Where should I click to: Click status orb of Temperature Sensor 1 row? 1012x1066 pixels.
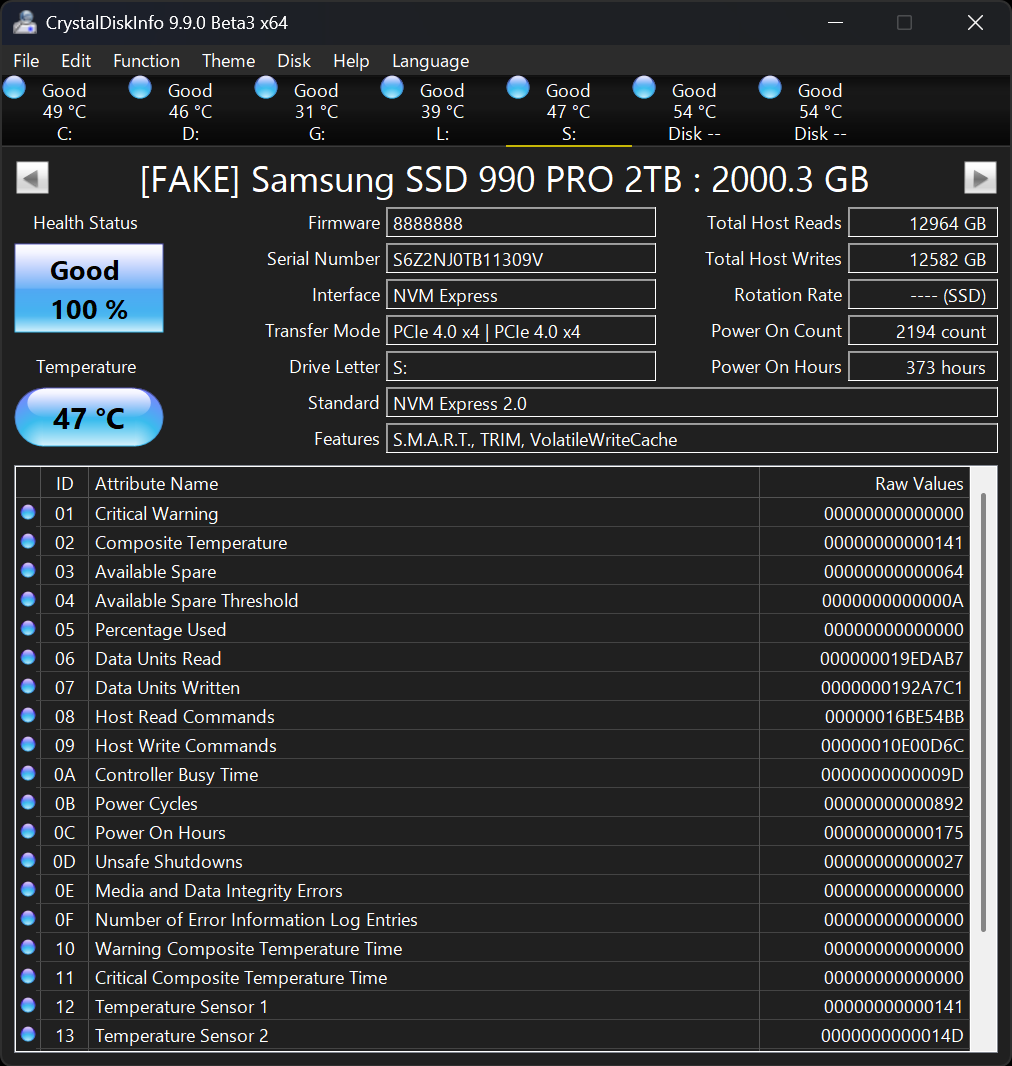click(x=28, y=1005)
